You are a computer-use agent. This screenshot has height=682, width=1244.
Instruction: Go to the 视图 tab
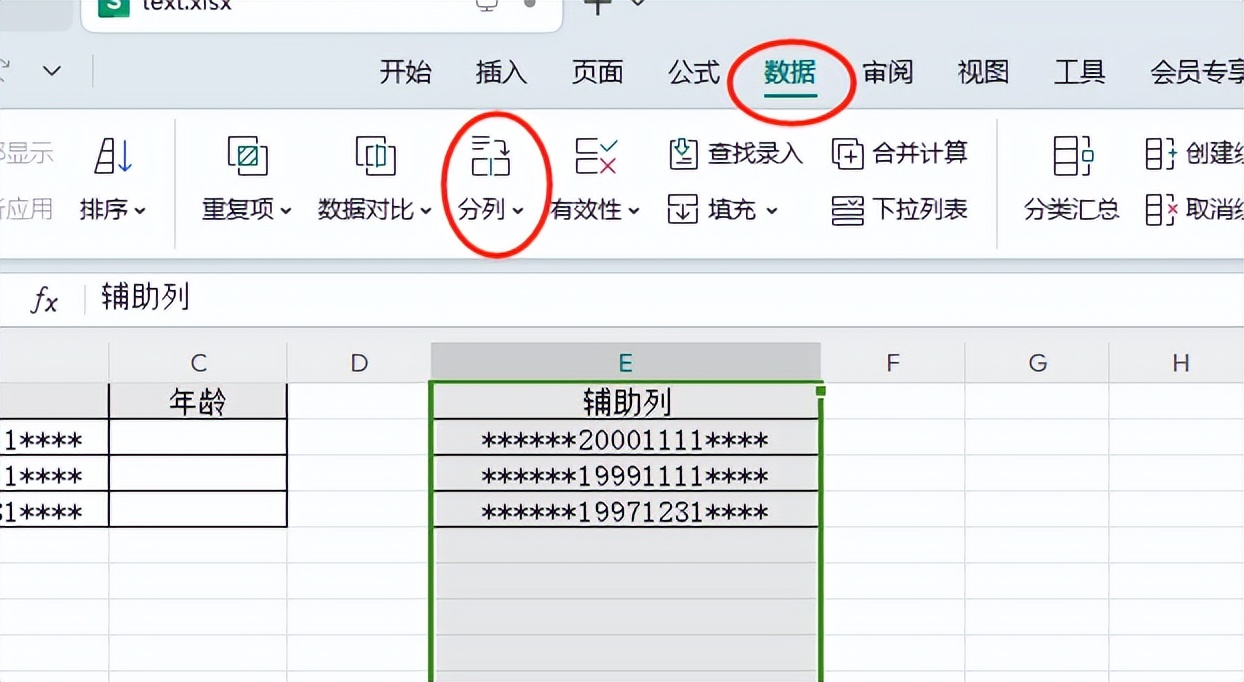coord(983,72)
